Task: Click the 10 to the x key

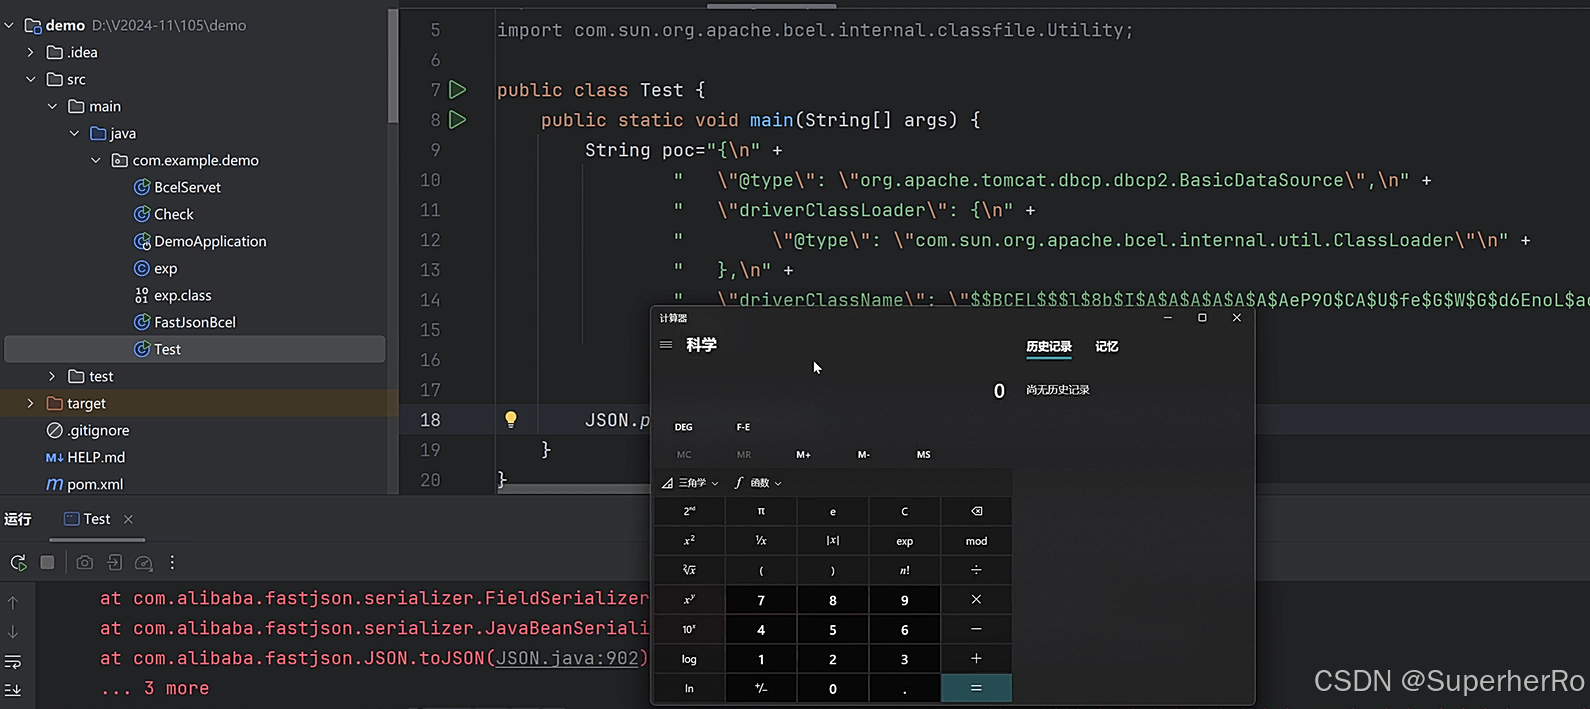Action: pyautogui.click(x=690, y=629)
